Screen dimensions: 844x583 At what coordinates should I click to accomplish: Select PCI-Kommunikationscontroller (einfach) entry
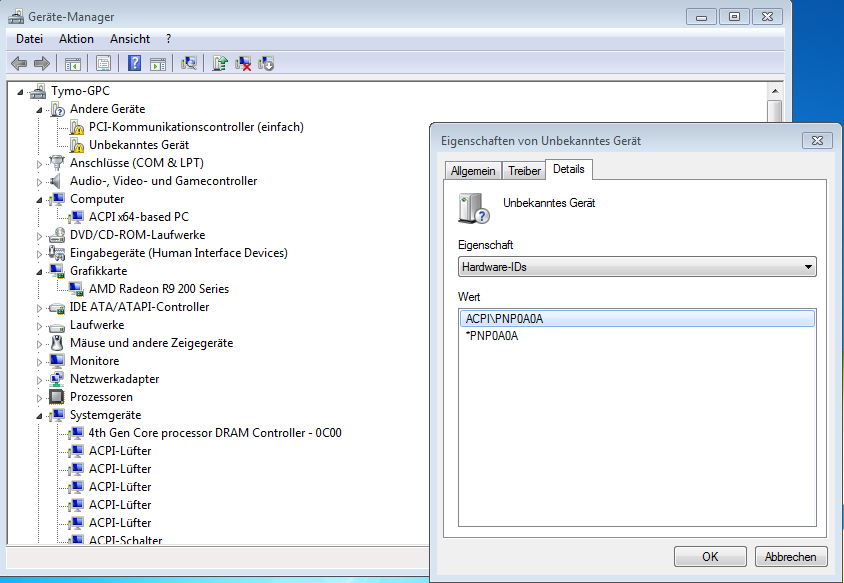[x=196, y=127]
